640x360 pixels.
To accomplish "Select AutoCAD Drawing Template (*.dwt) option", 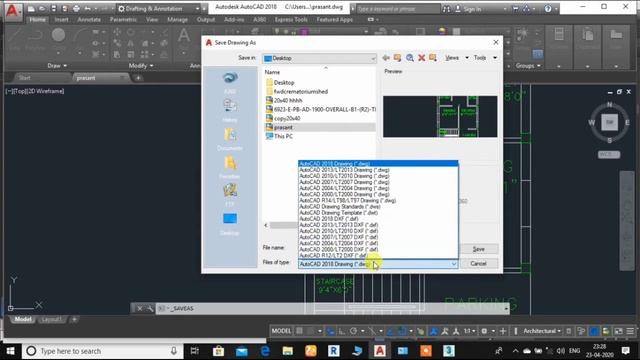I will point(378,213).
